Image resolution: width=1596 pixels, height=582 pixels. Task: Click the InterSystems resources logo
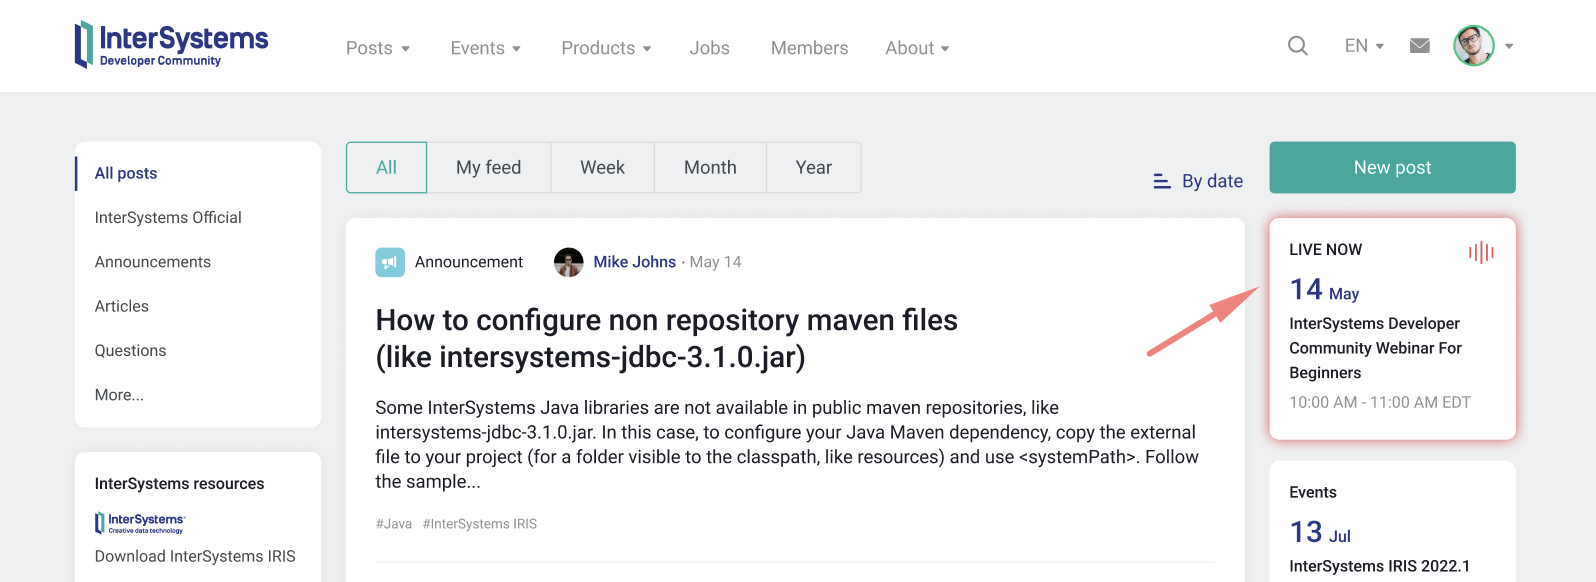tap(140, 522)
